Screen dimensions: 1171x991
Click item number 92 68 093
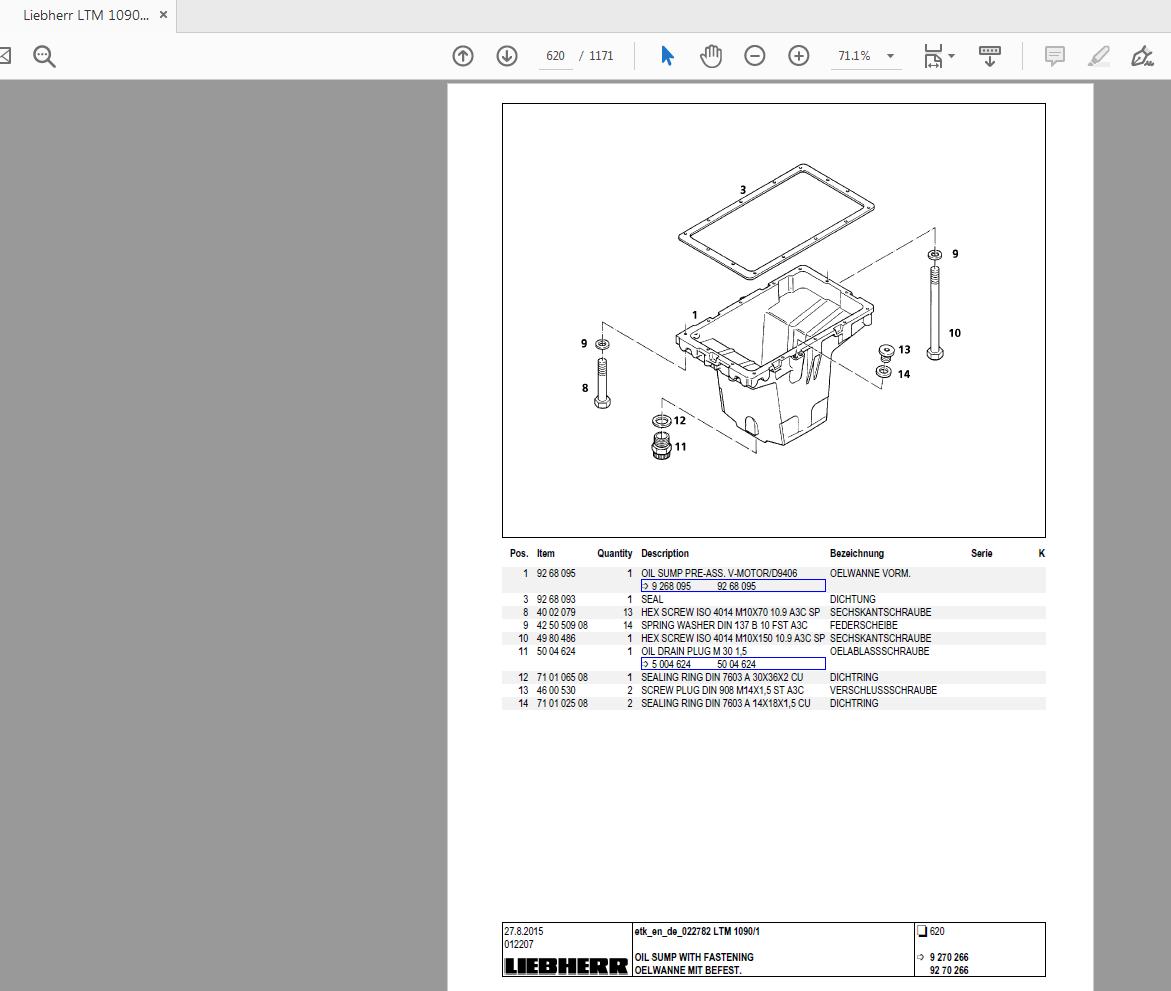[556, 599]
